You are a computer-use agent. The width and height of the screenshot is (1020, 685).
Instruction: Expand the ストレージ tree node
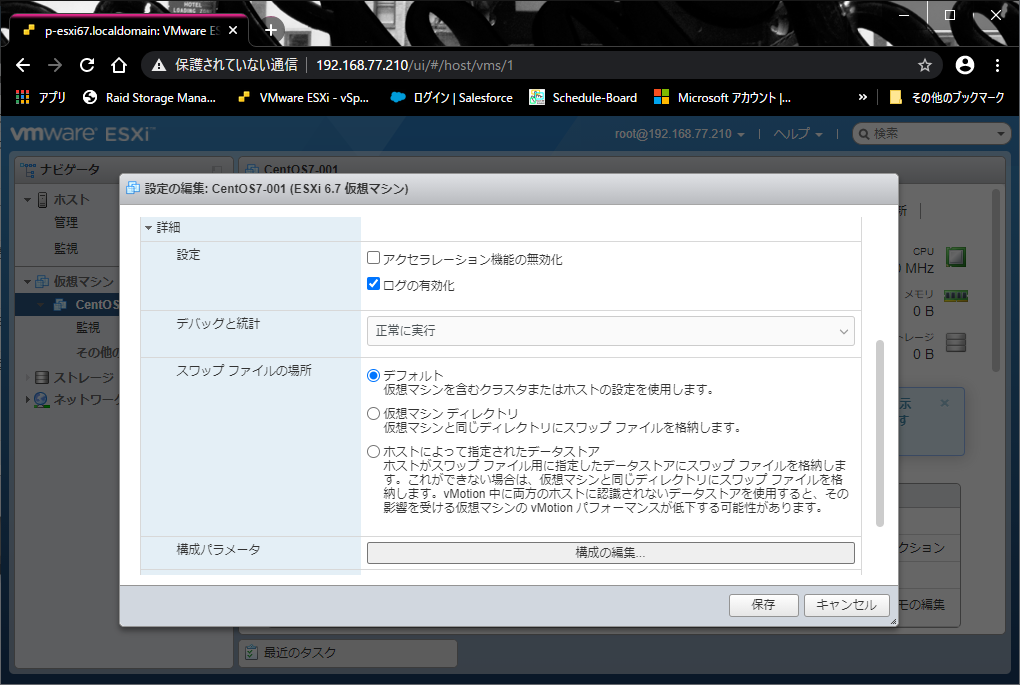coord(27,377)
